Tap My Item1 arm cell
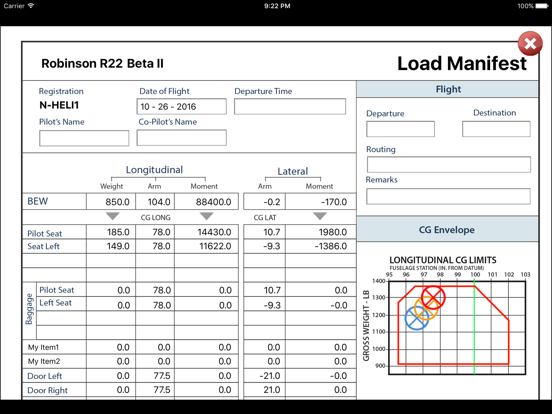 155,347
